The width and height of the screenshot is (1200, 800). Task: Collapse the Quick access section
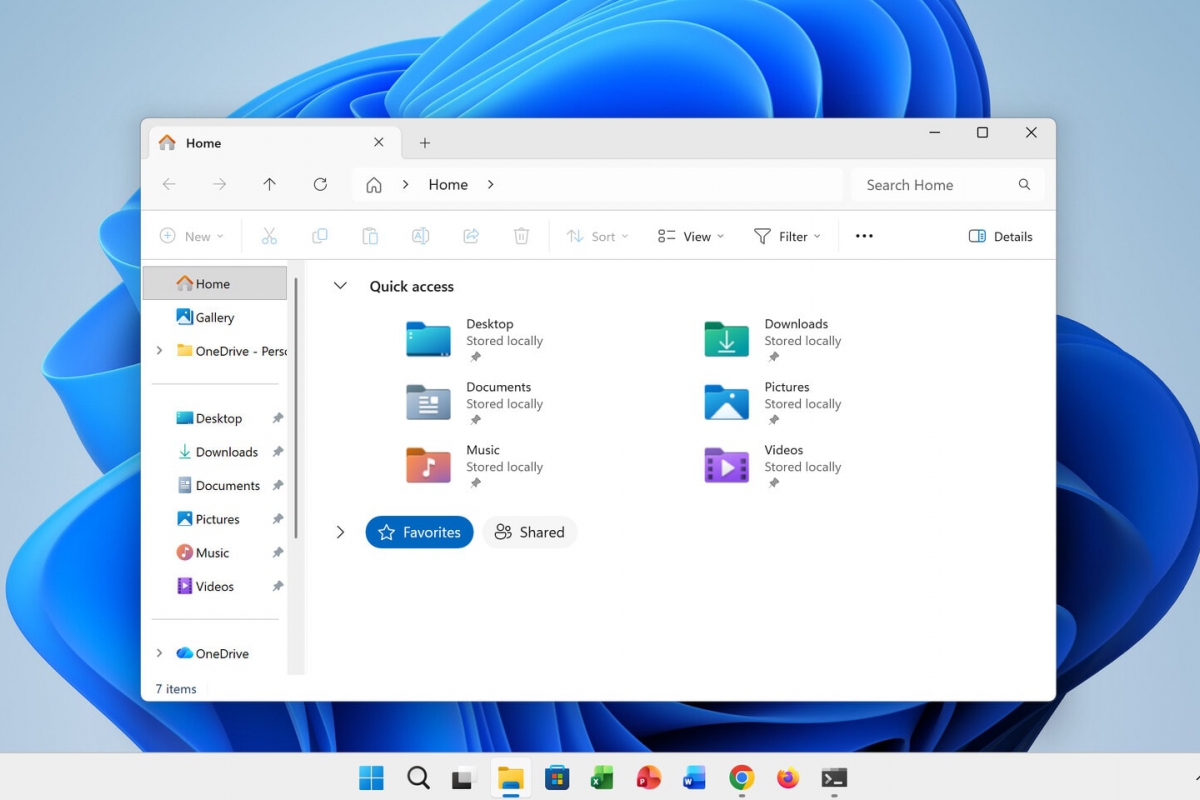pos(340,286)
